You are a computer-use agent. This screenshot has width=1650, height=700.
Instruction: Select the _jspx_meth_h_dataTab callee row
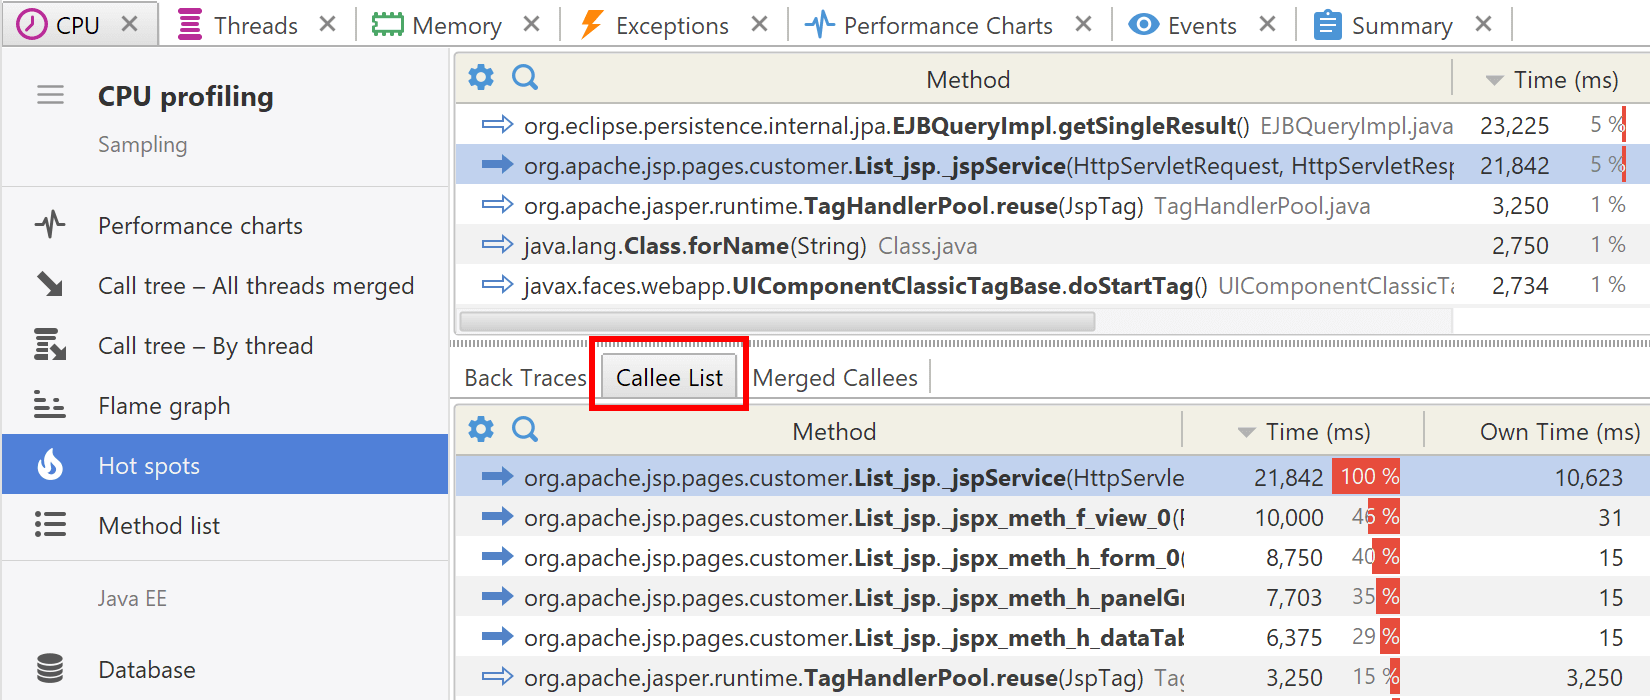tap(1052, 637)
